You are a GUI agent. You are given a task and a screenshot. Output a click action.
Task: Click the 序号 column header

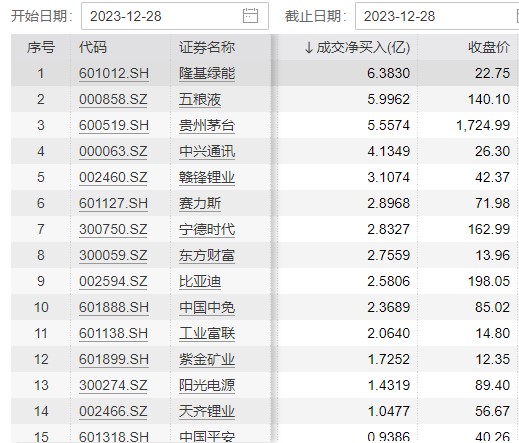41,47
